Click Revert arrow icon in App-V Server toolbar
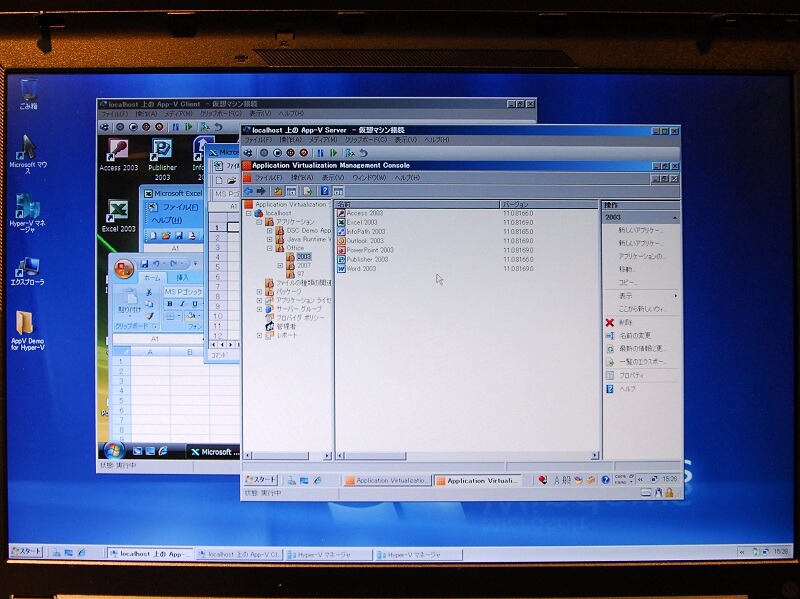The image size is (800, 599). (x=363, y=153)
